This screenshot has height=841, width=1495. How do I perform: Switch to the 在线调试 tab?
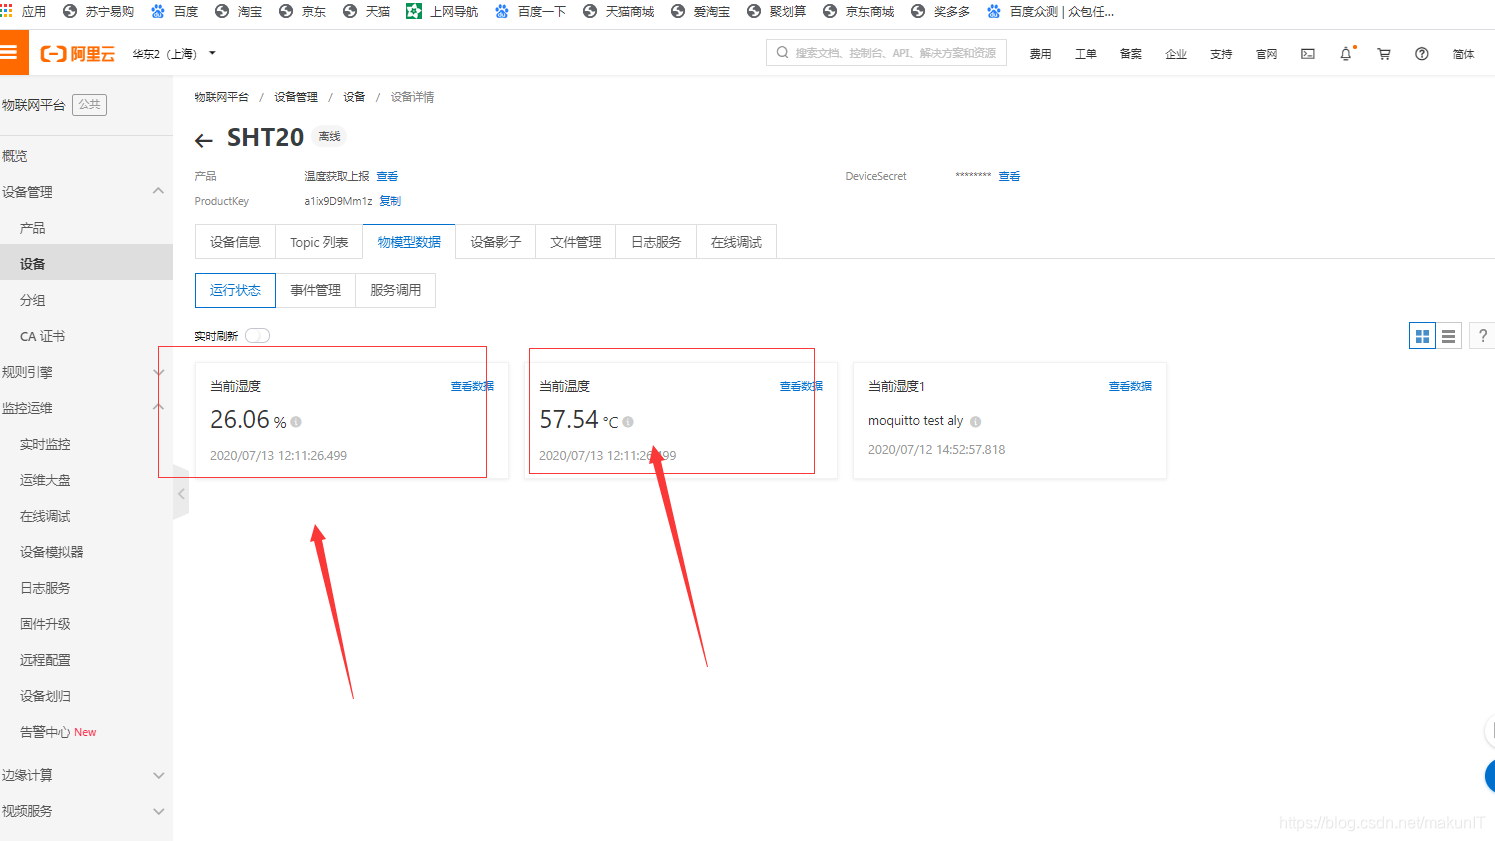[736, 242]
